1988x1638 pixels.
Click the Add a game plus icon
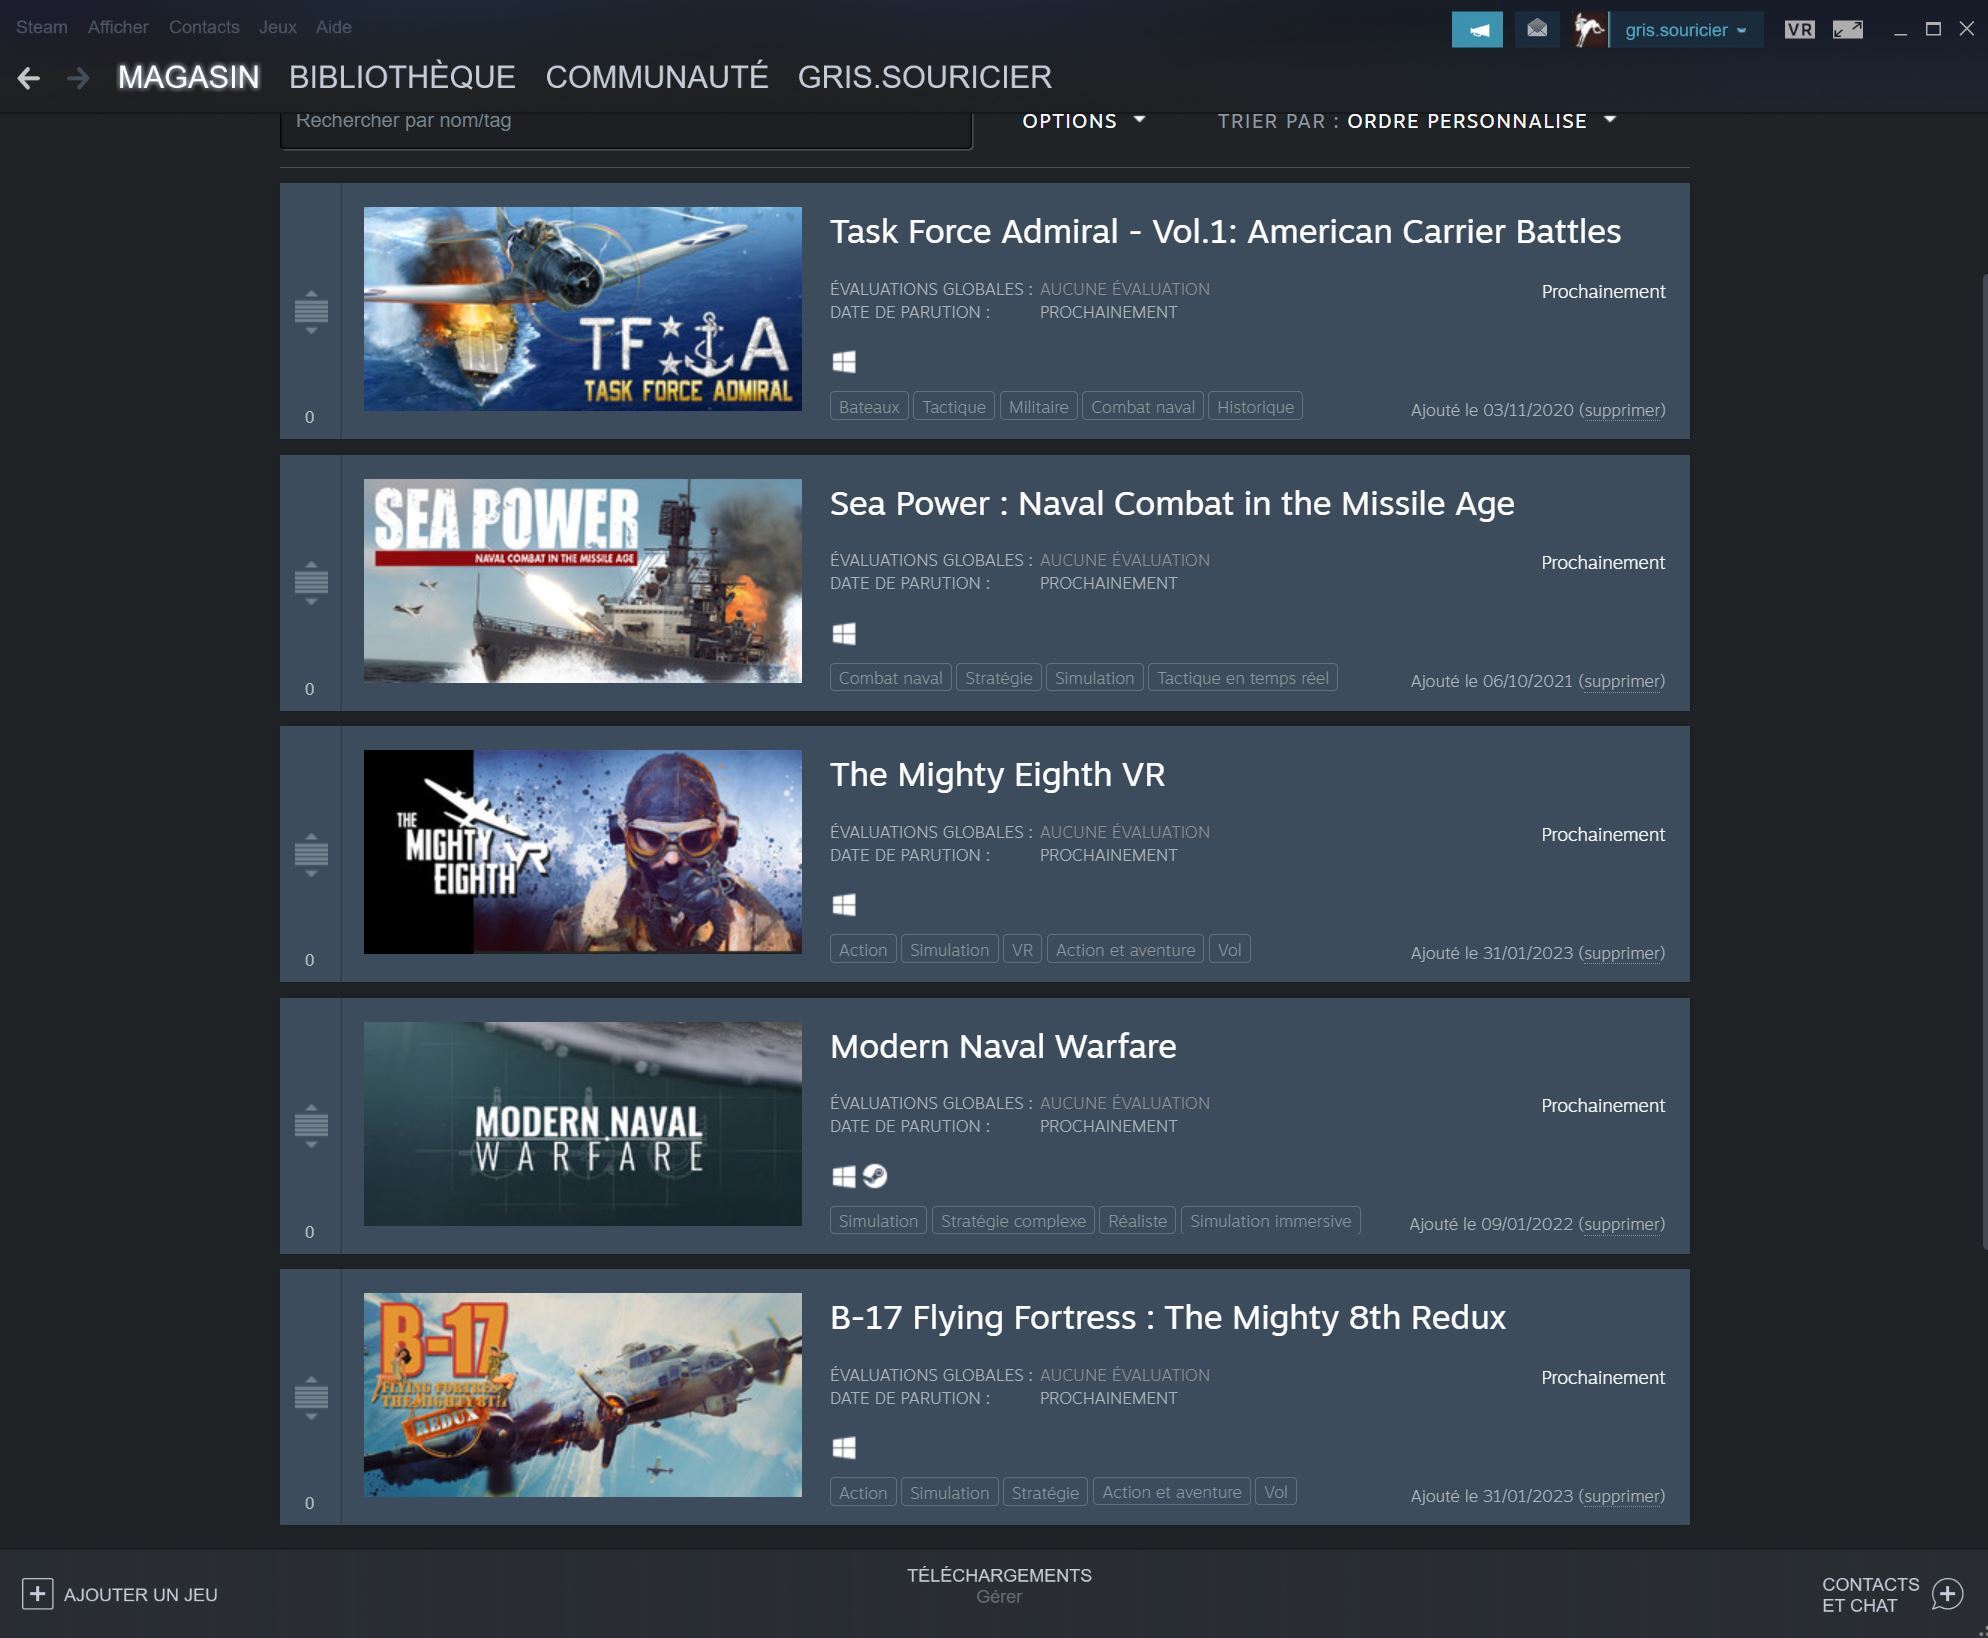point(38,1594)
